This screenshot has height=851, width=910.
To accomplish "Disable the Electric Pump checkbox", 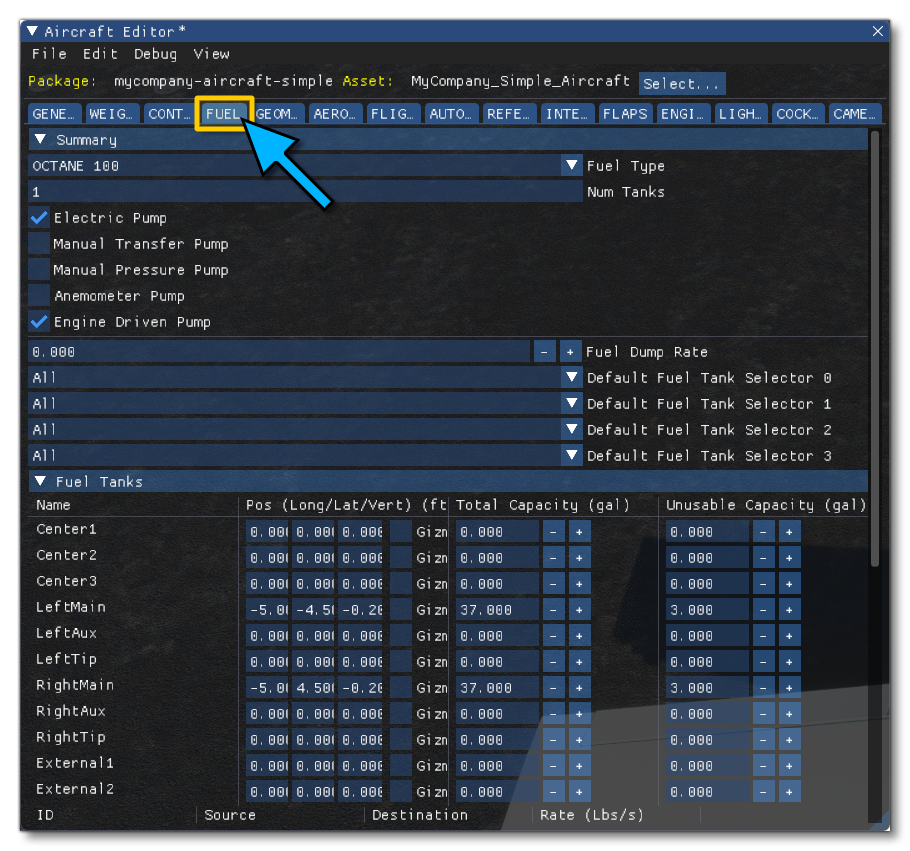I will pos(40,218).
